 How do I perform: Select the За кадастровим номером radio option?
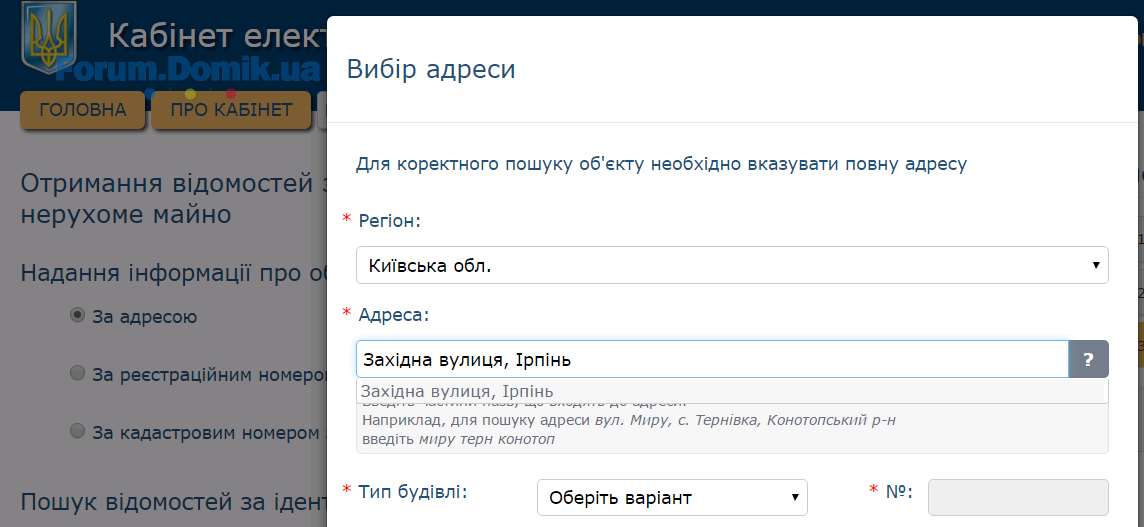[x=77, y=431]
